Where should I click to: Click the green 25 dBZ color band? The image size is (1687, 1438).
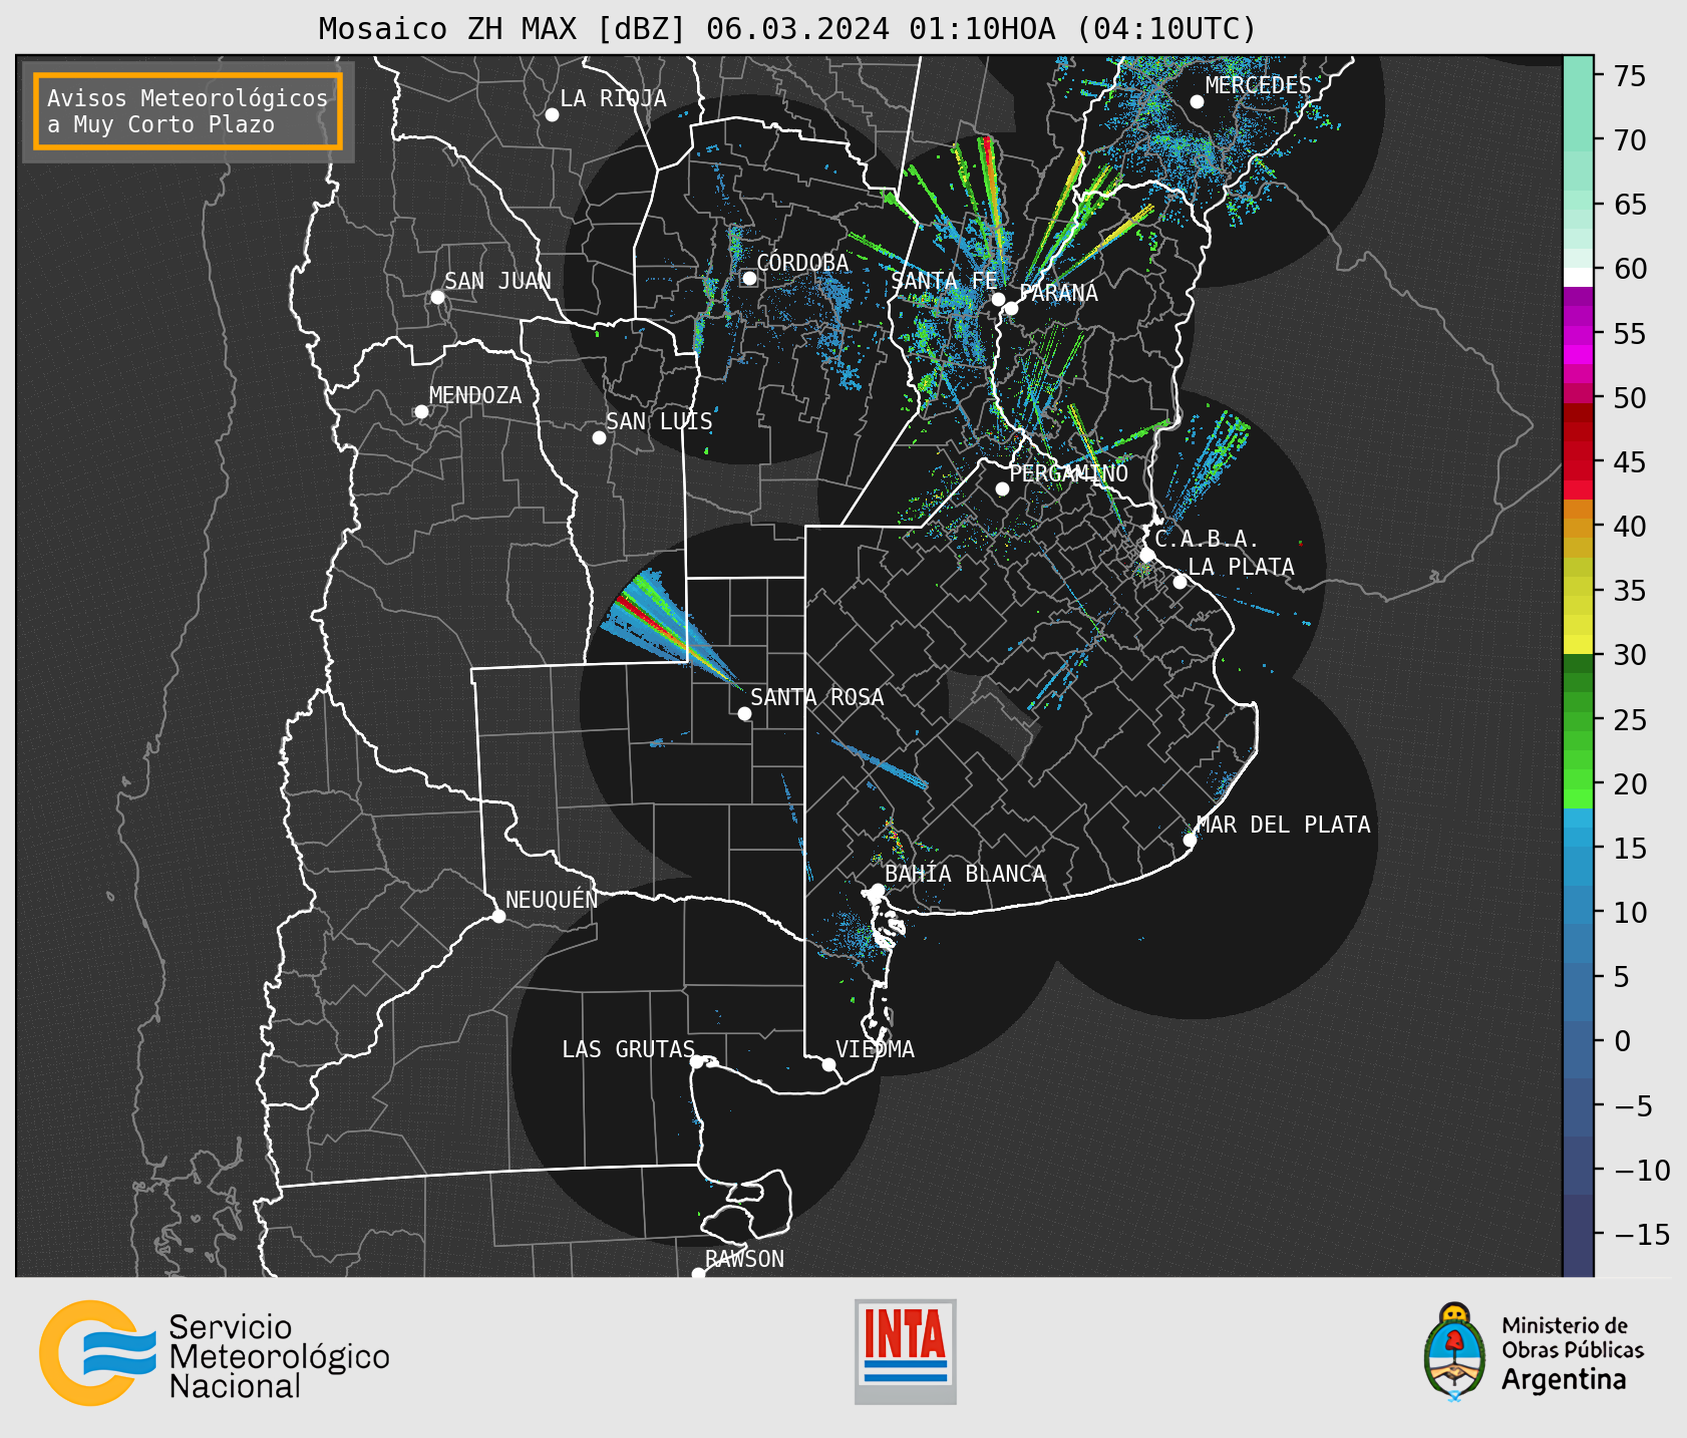1578,720
